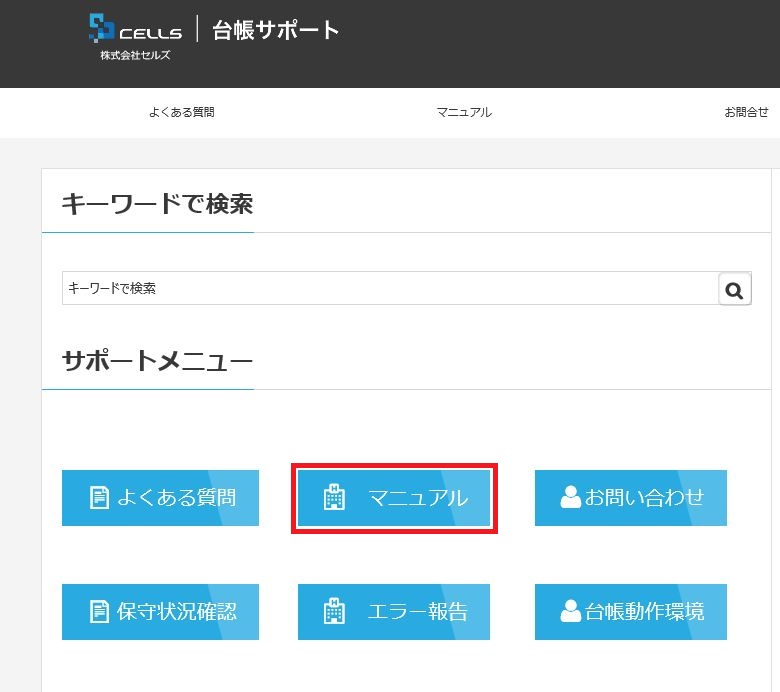Click the 保守状況確認 button

160,611
